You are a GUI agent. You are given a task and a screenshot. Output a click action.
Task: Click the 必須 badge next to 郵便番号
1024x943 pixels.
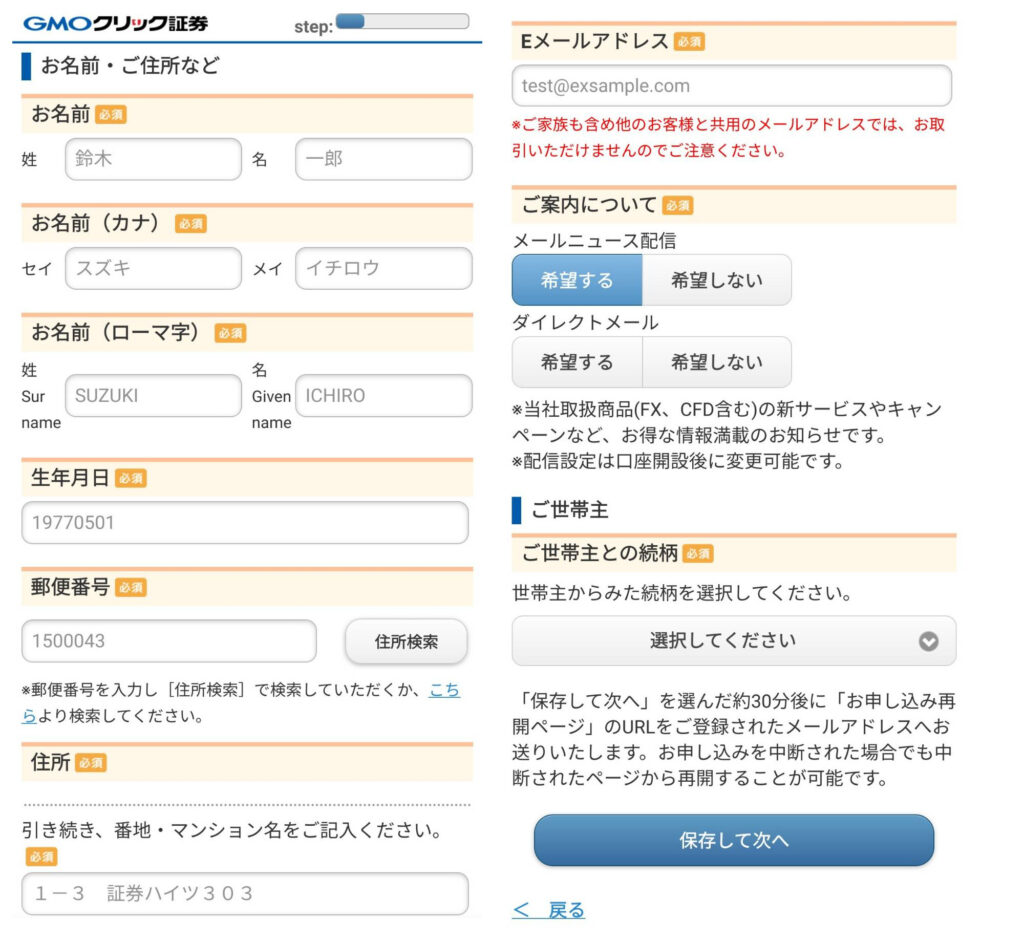(131, 588)
